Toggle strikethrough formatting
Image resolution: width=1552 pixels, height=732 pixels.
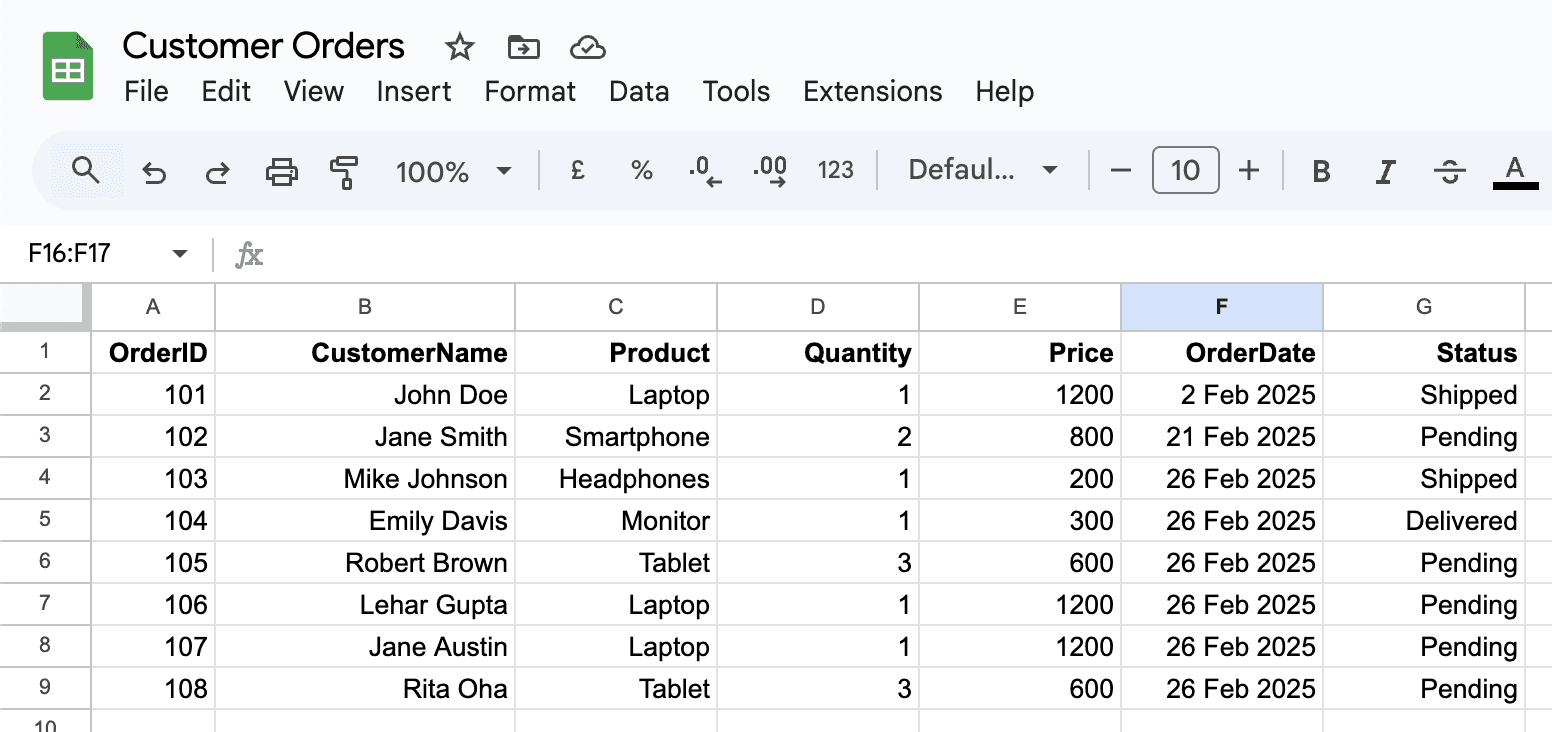coord(1450,172)
